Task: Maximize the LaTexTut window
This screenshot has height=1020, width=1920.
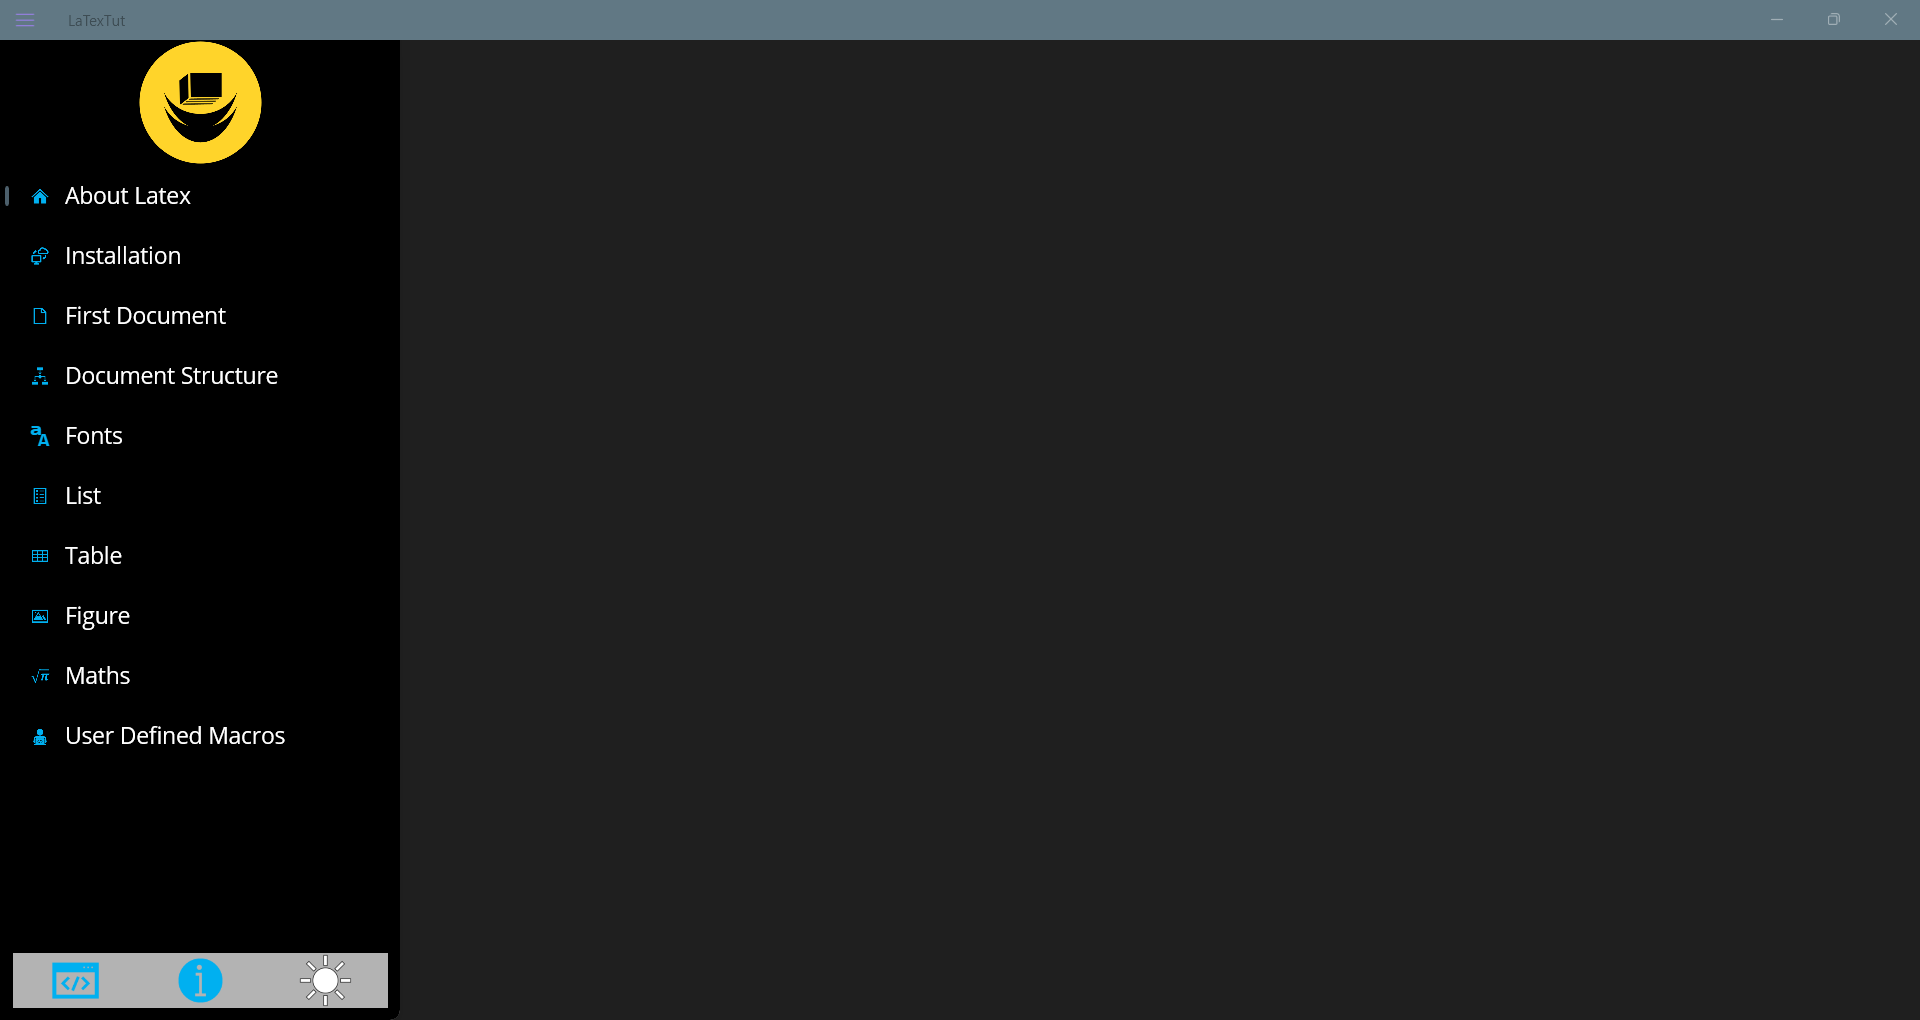Action: (1833, 20)
